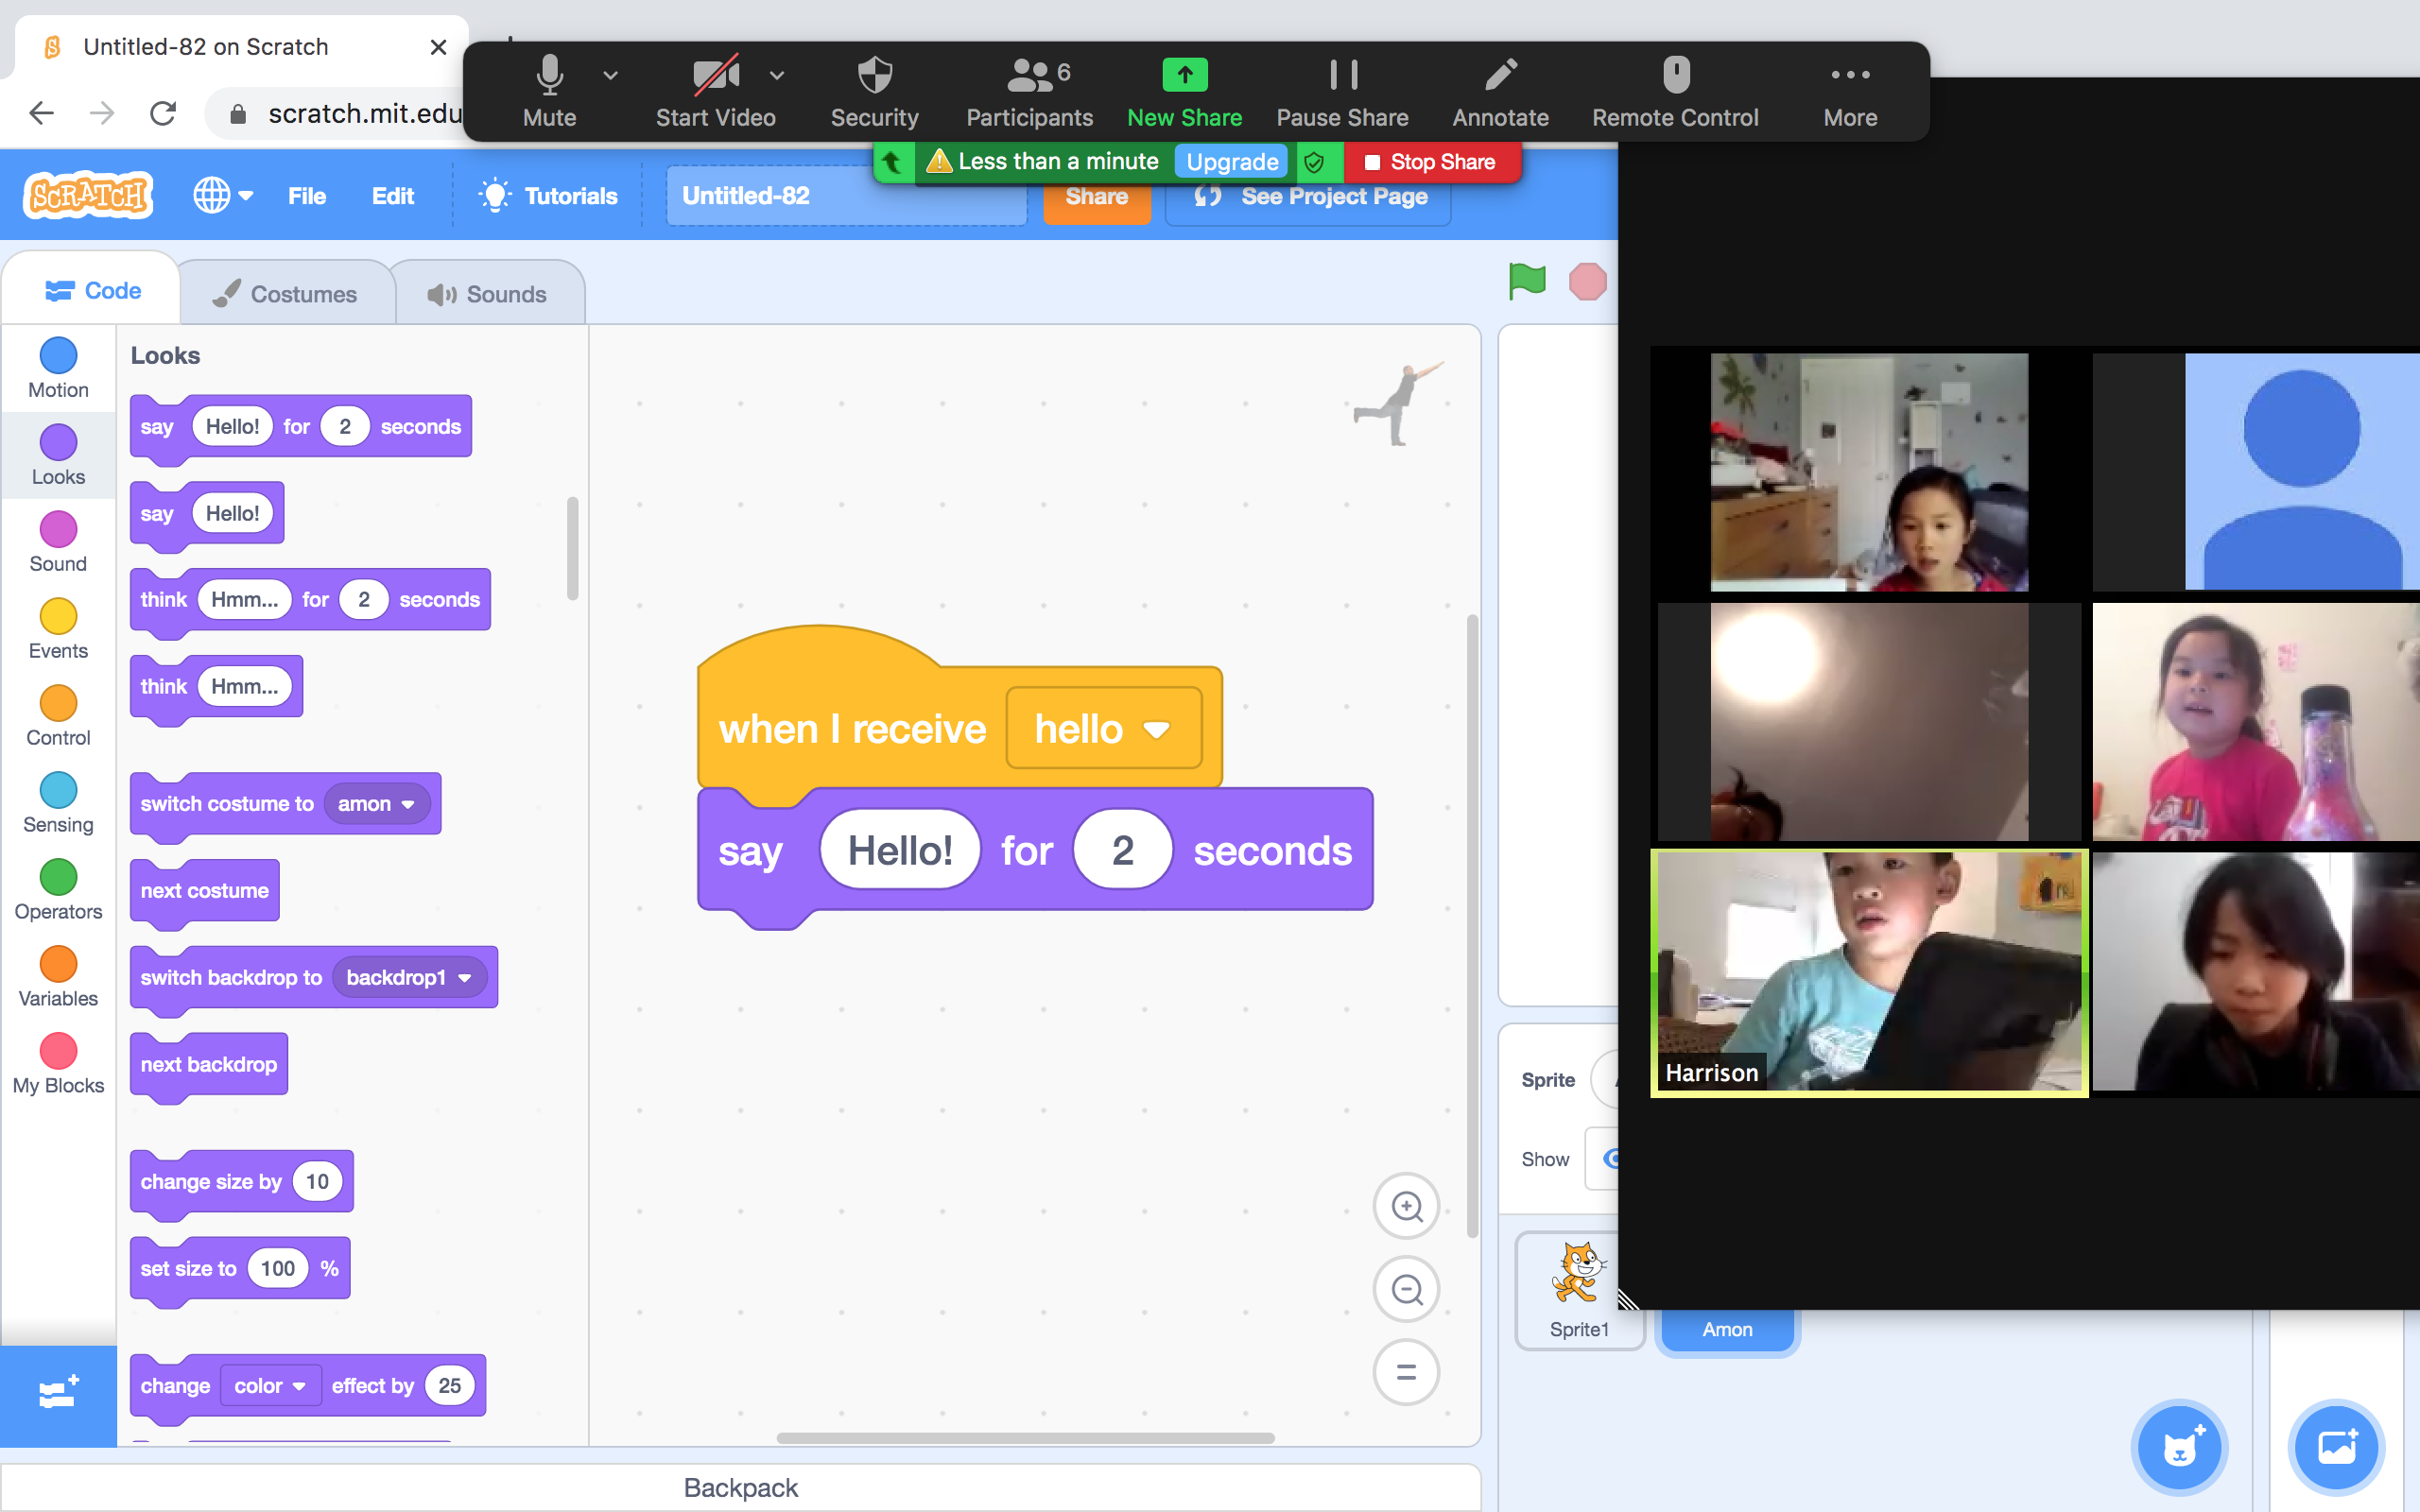The height and width of the screenshot is (1512, 2420).
Task: Click the Stop Share button
Action: click(x=1431, y=162)
